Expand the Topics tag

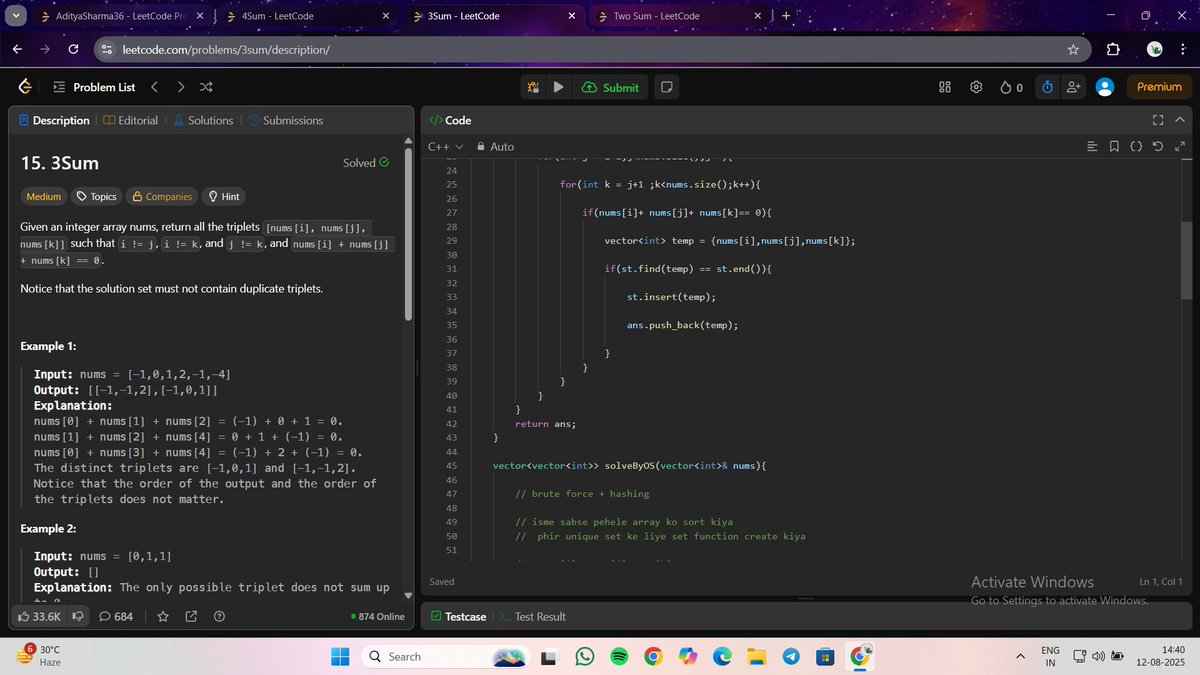(x=97, y=197)
